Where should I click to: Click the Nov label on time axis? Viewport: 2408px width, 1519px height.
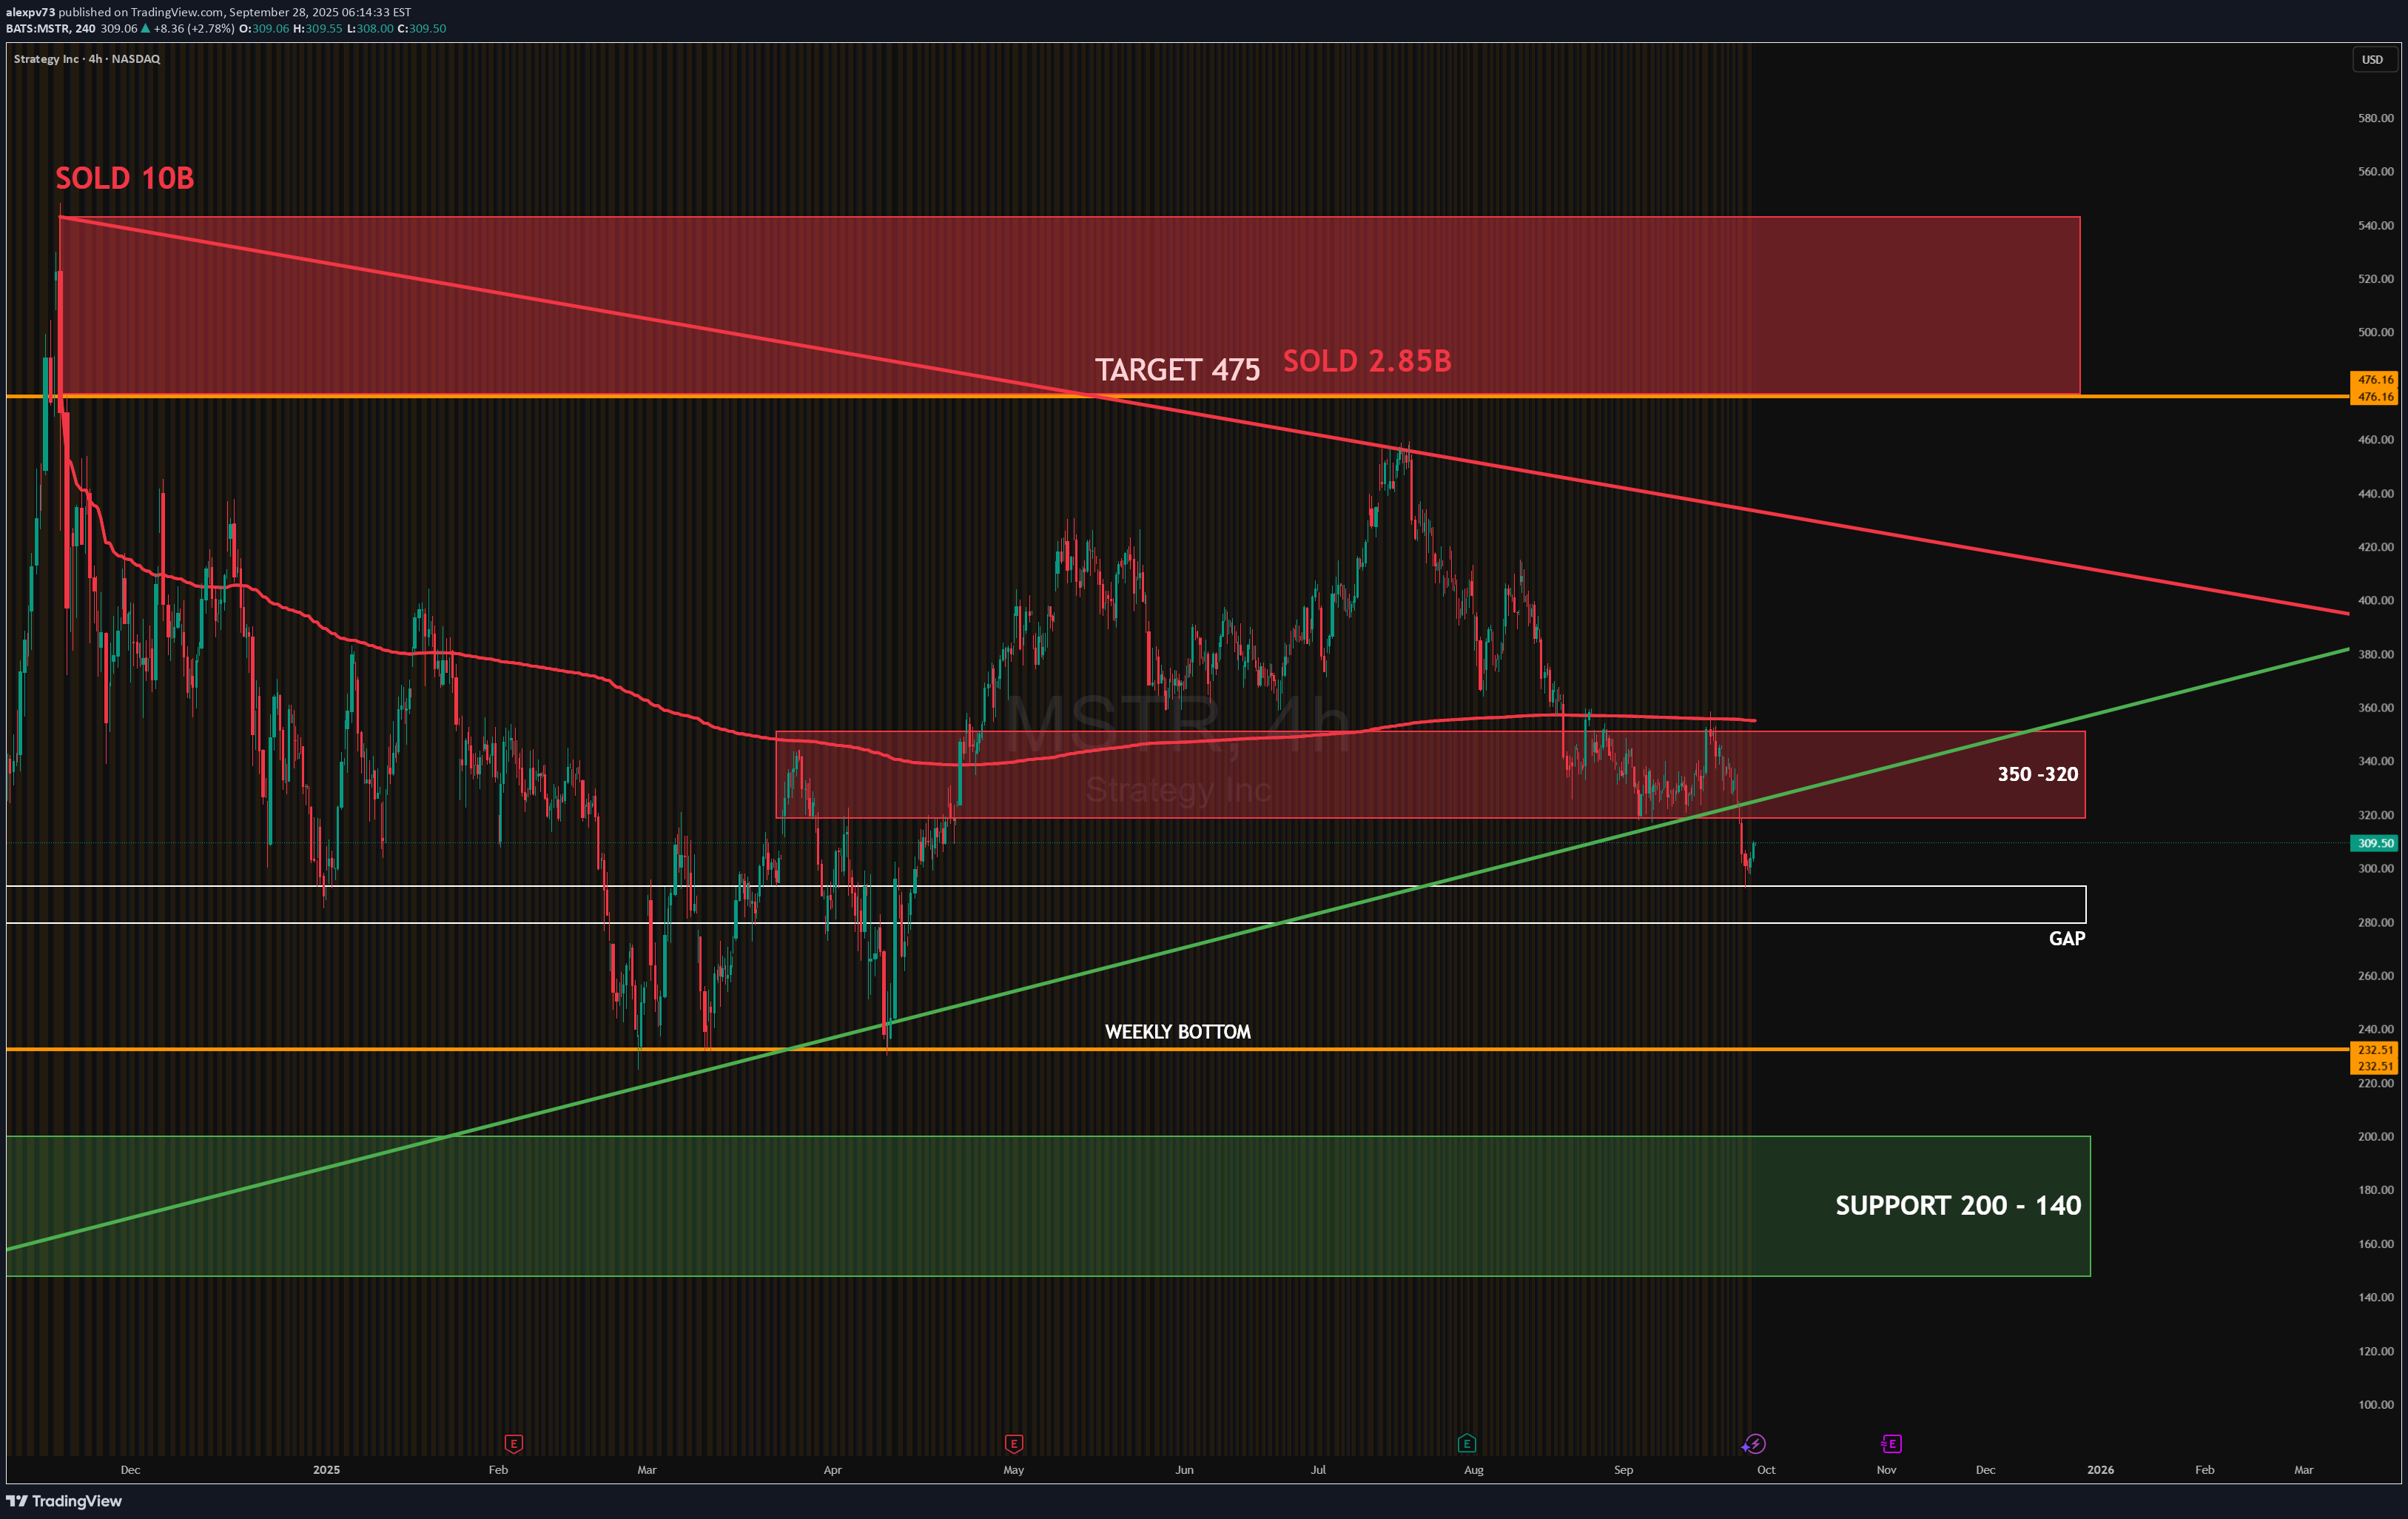click(x=1886, y=1470)
